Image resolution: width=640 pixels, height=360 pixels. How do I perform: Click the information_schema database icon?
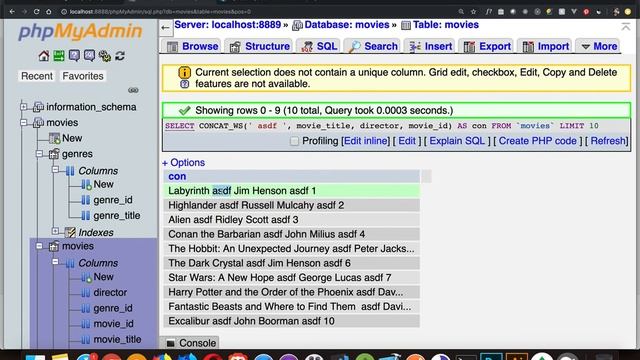click(x=38, y=107)
